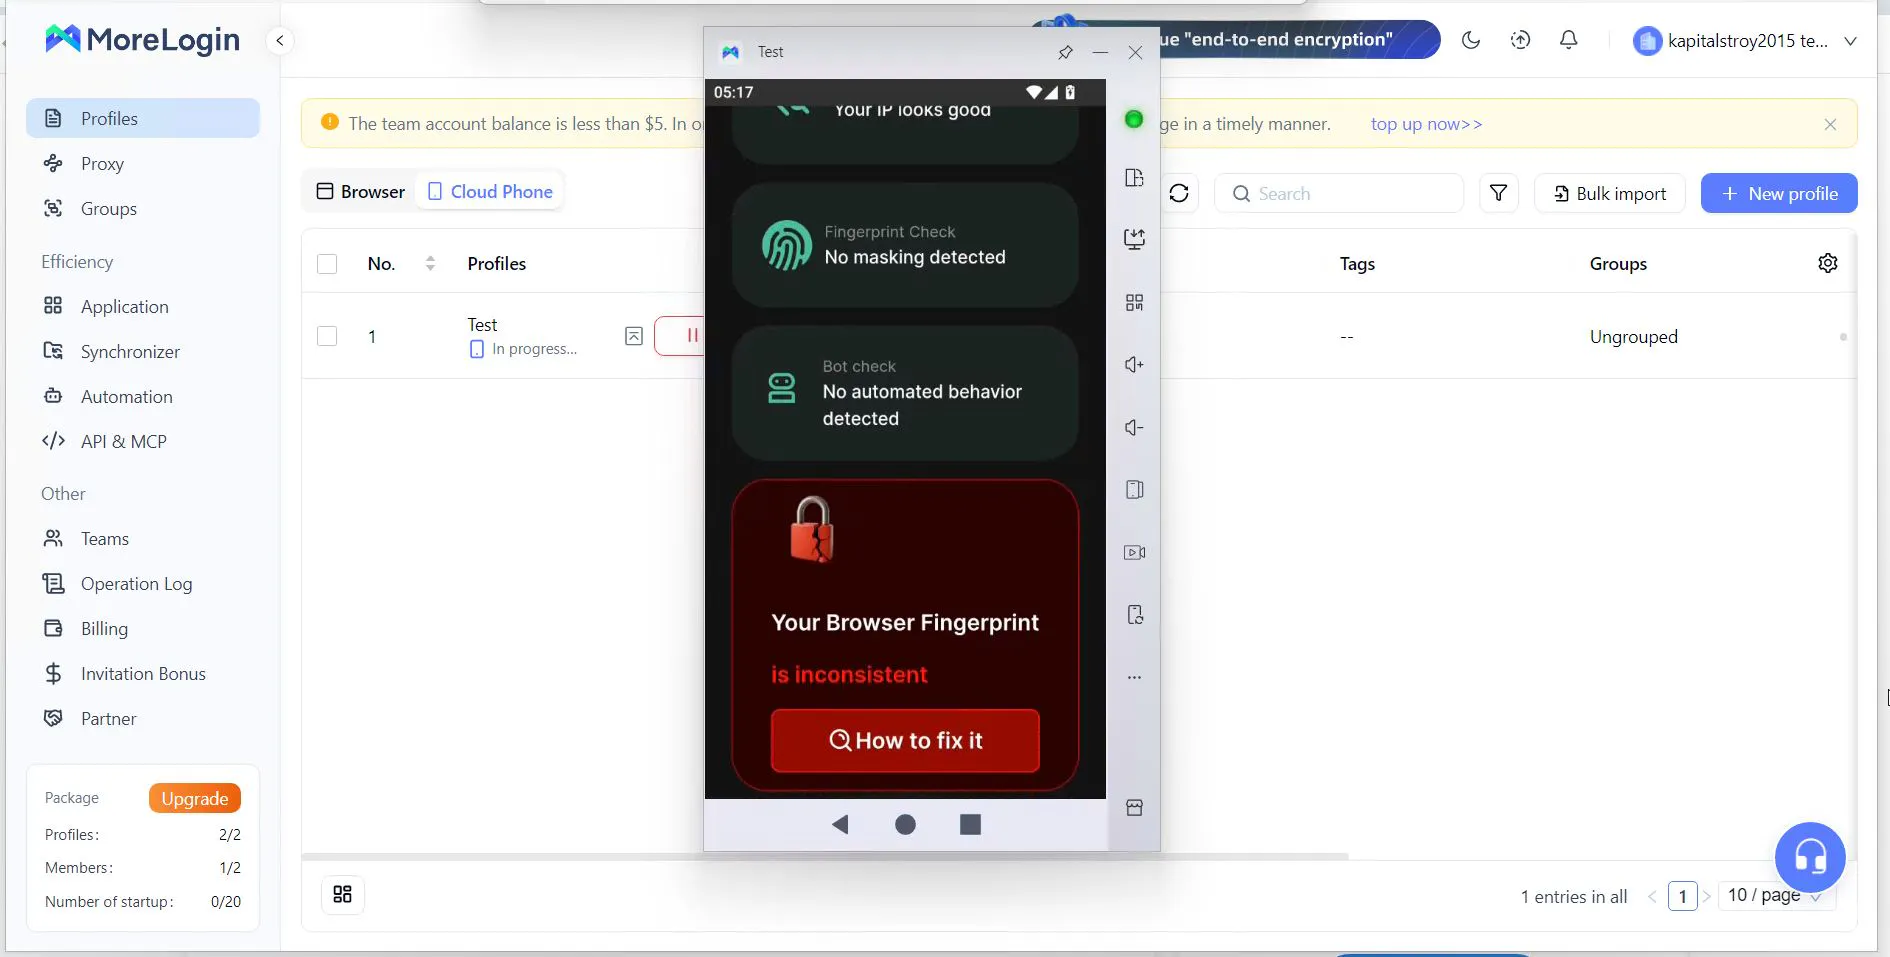This screenshot has width=1890, height=957.
Task: Click the Billing wallet icon
Action: pyautogui.click(x=53, y=628)
